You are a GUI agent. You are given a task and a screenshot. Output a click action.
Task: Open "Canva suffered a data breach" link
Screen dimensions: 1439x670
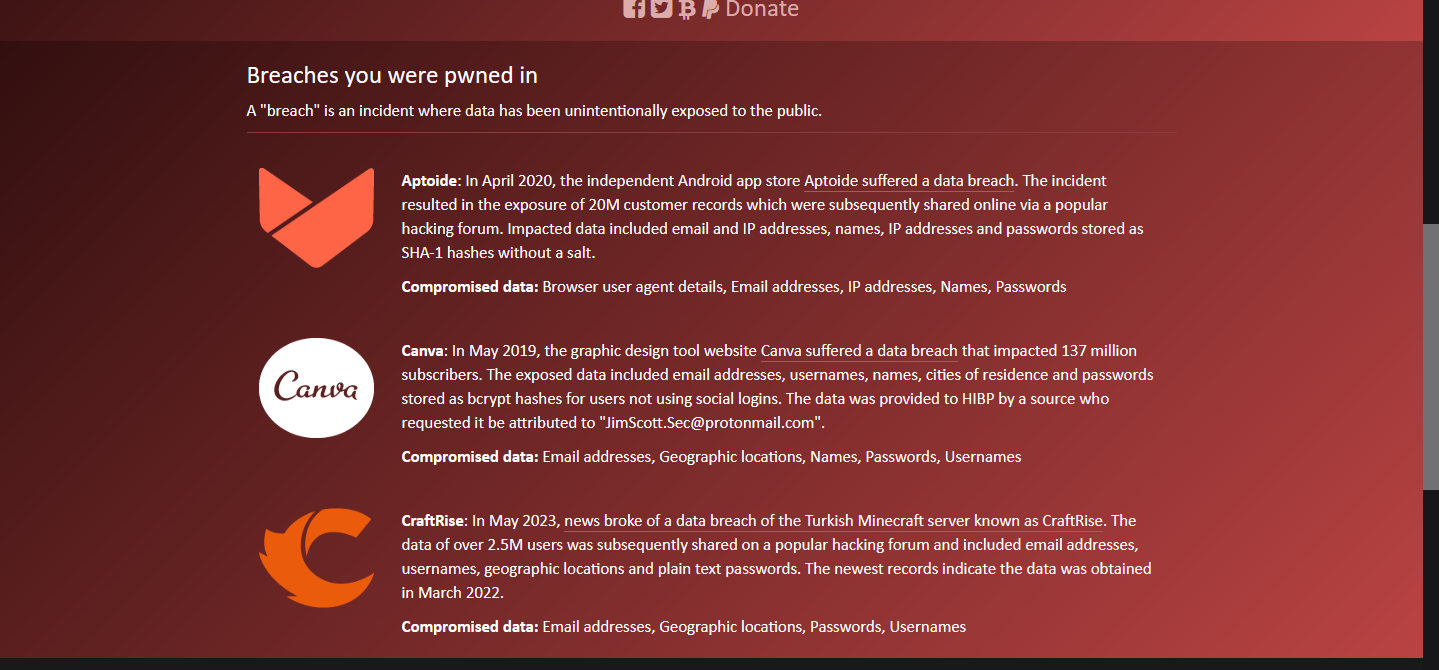click(859, 351)
